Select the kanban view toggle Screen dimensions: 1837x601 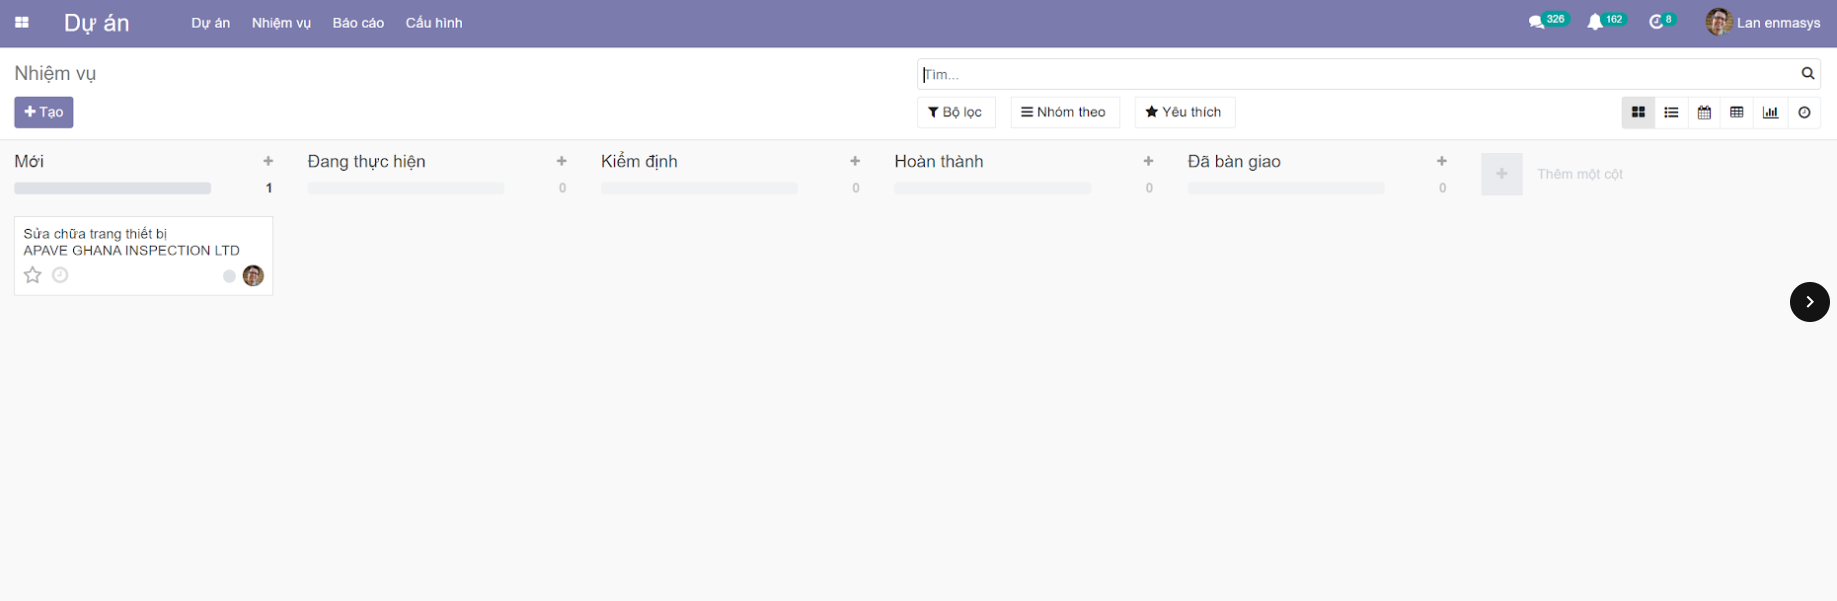(x=1638, y=113)
